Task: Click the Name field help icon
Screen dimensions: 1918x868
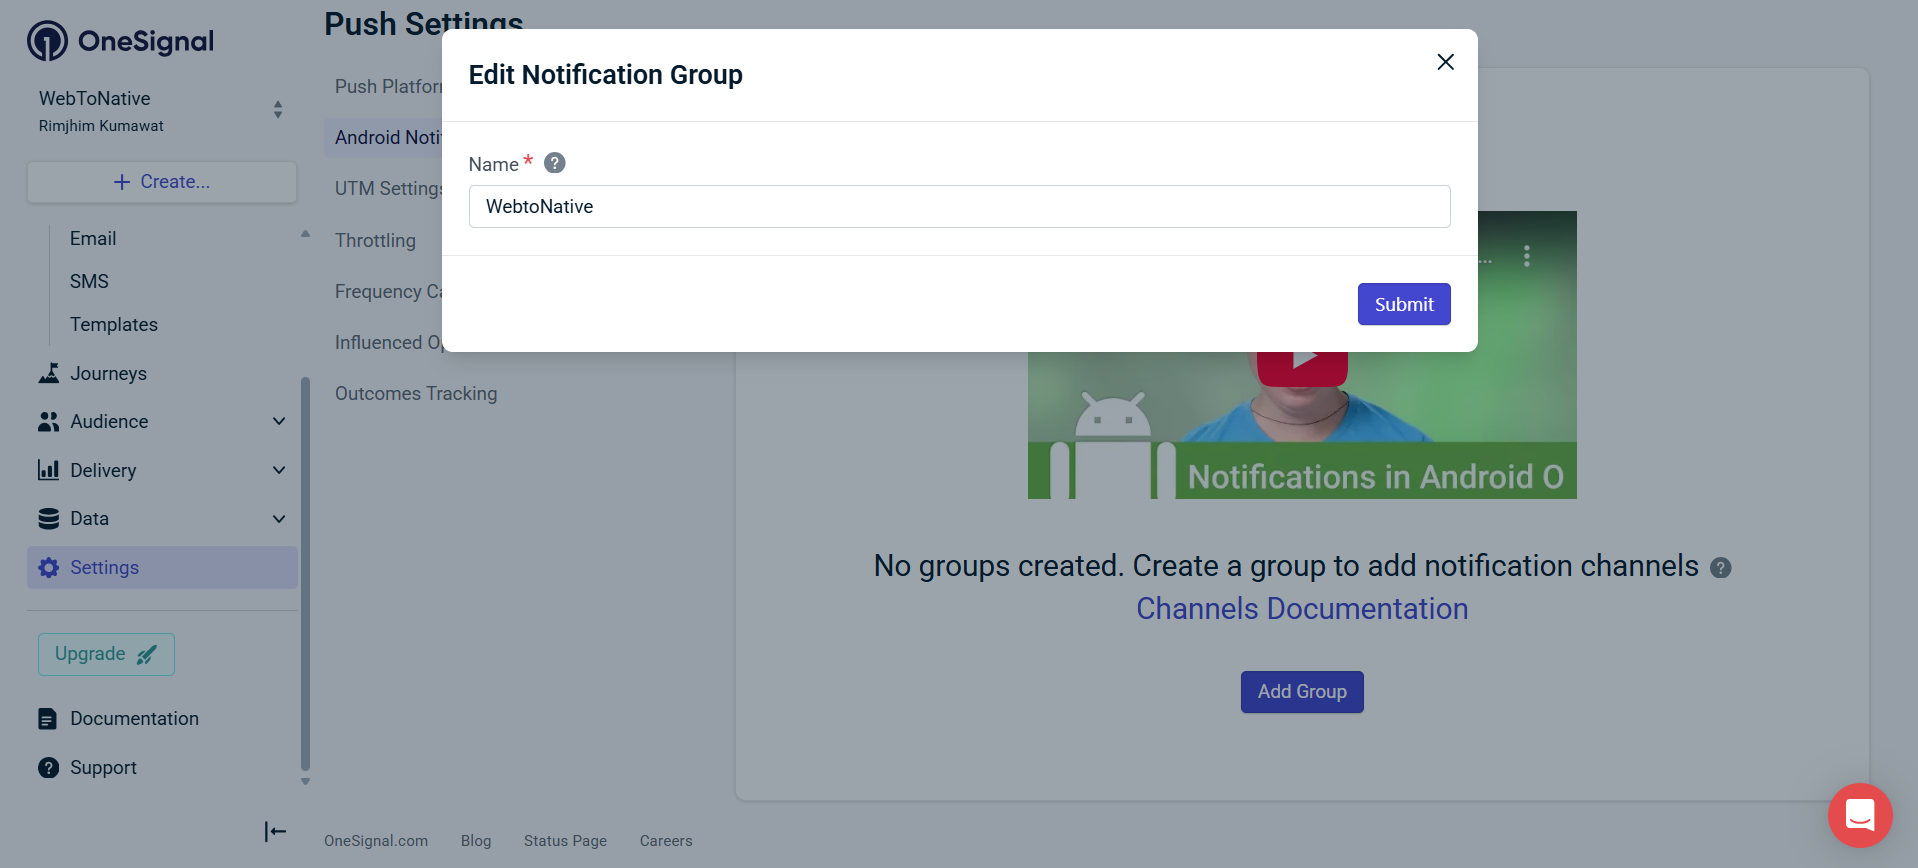Action: [555, 163]
